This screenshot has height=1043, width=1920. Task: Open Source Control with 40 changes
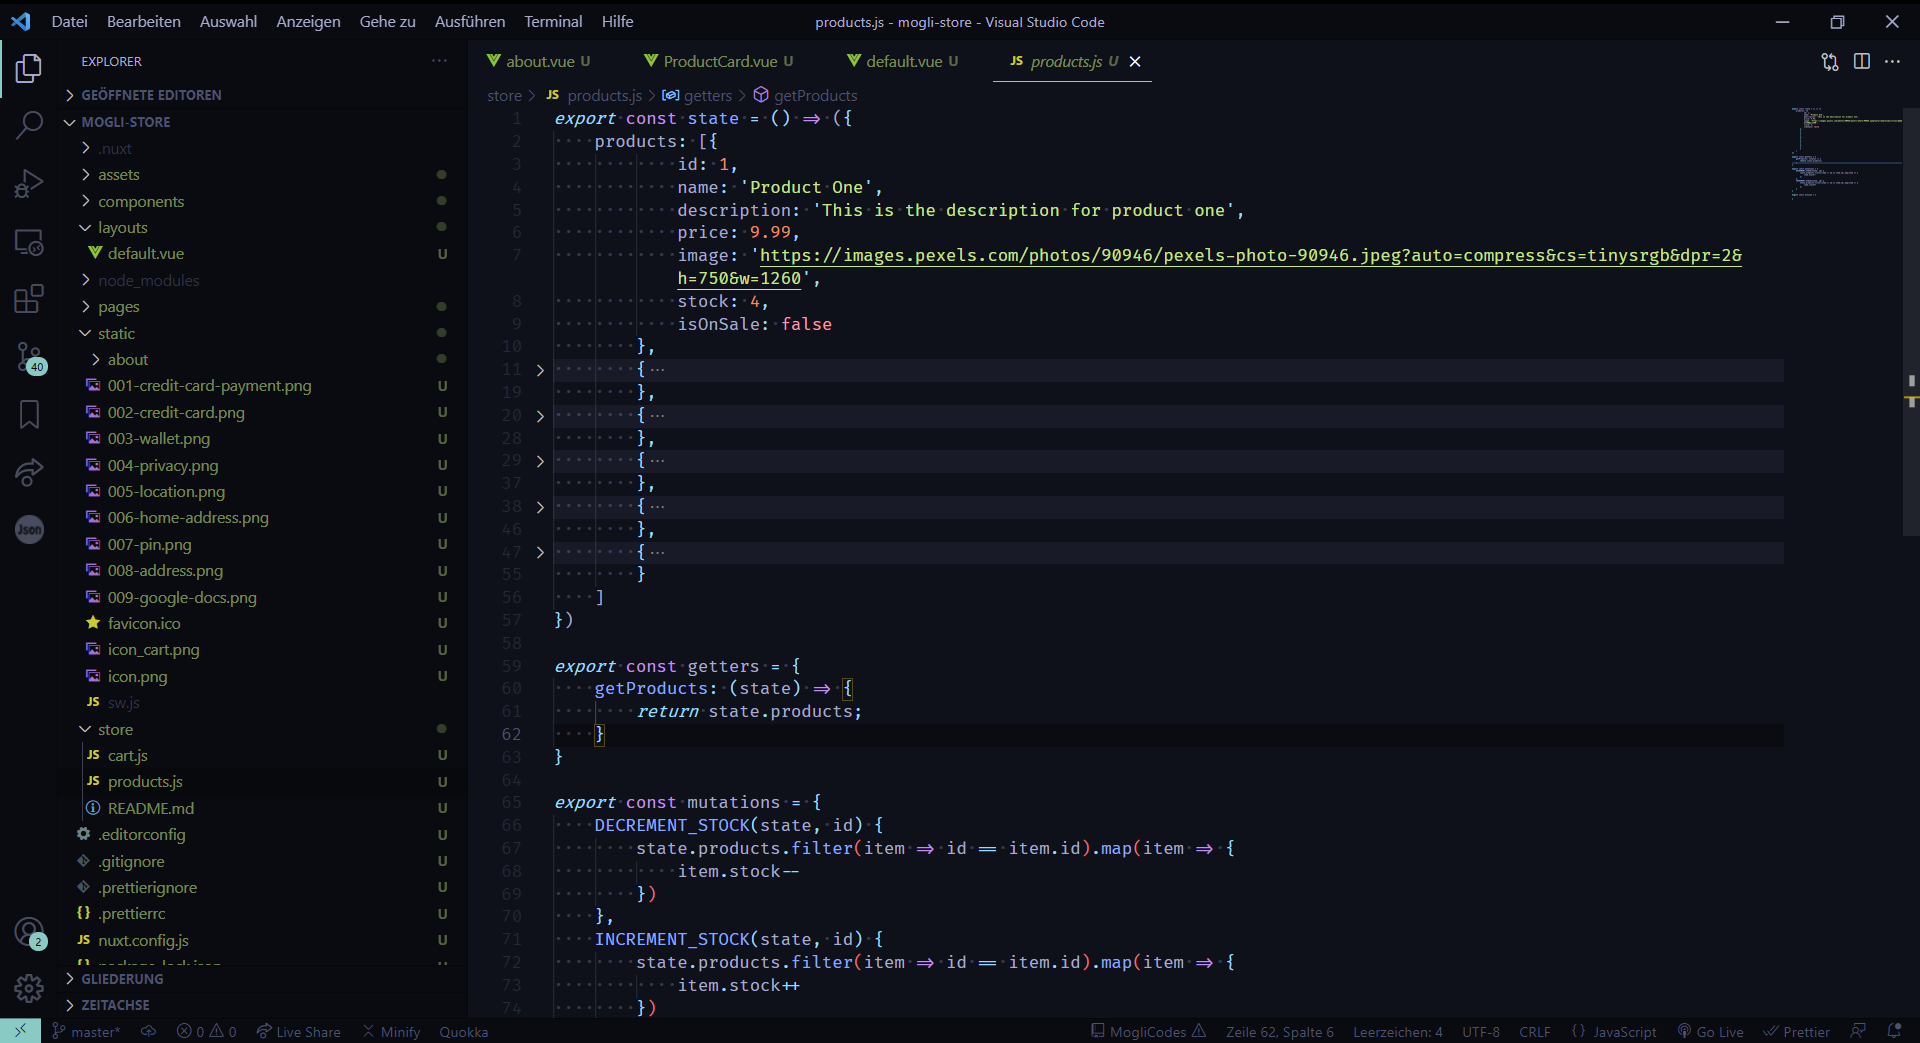(29, 357)
